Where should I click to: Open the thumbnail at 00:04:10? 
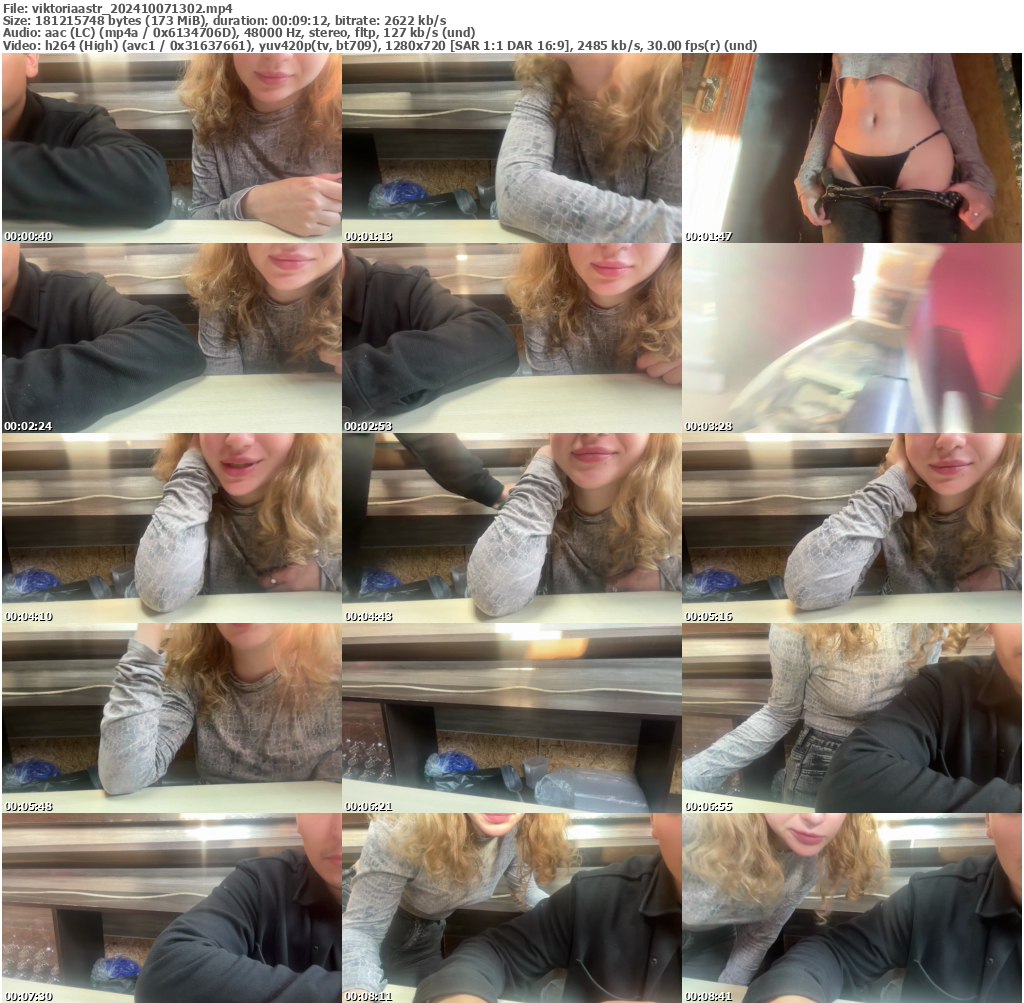tap(171, 528)
